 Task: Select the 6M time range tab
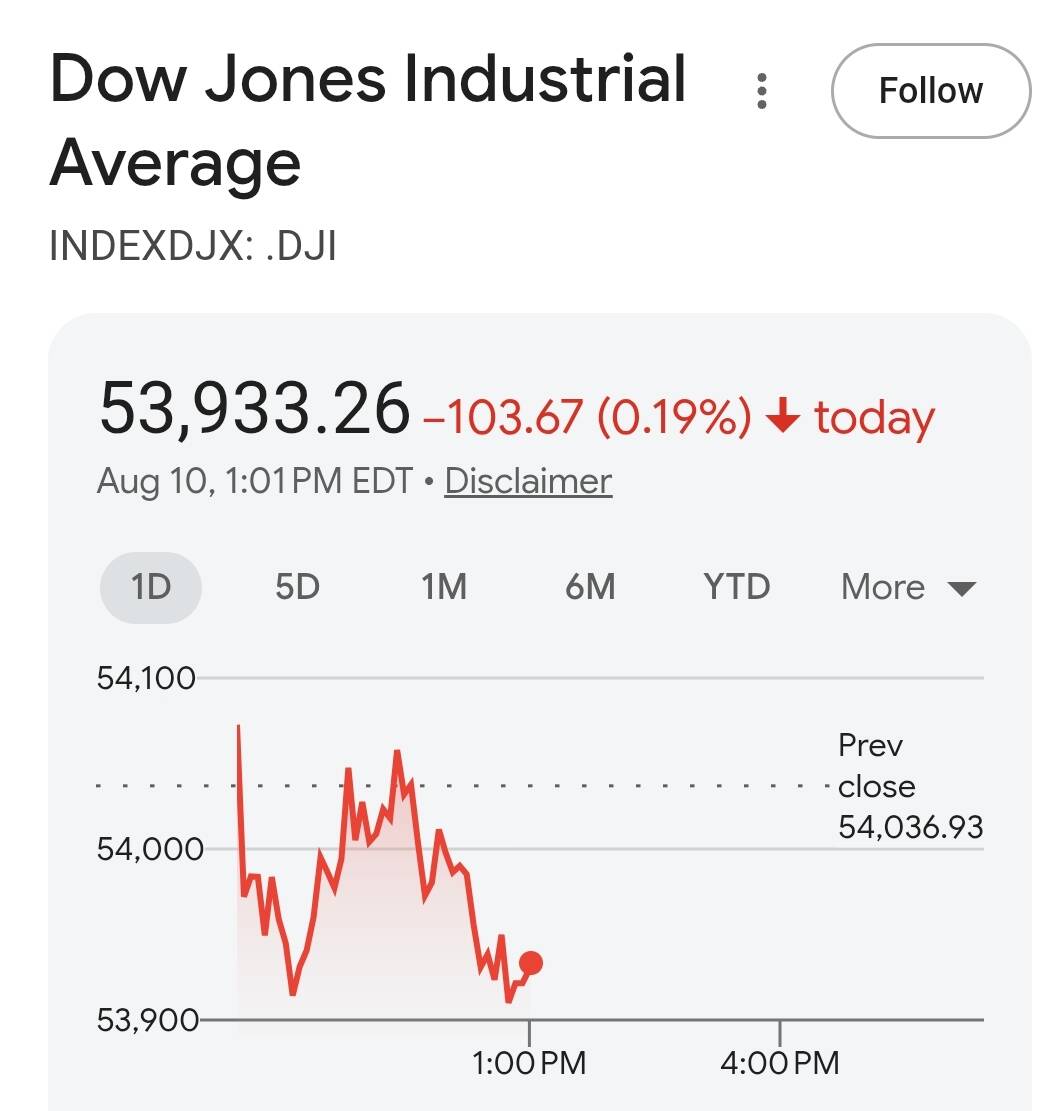click(590, 587)
